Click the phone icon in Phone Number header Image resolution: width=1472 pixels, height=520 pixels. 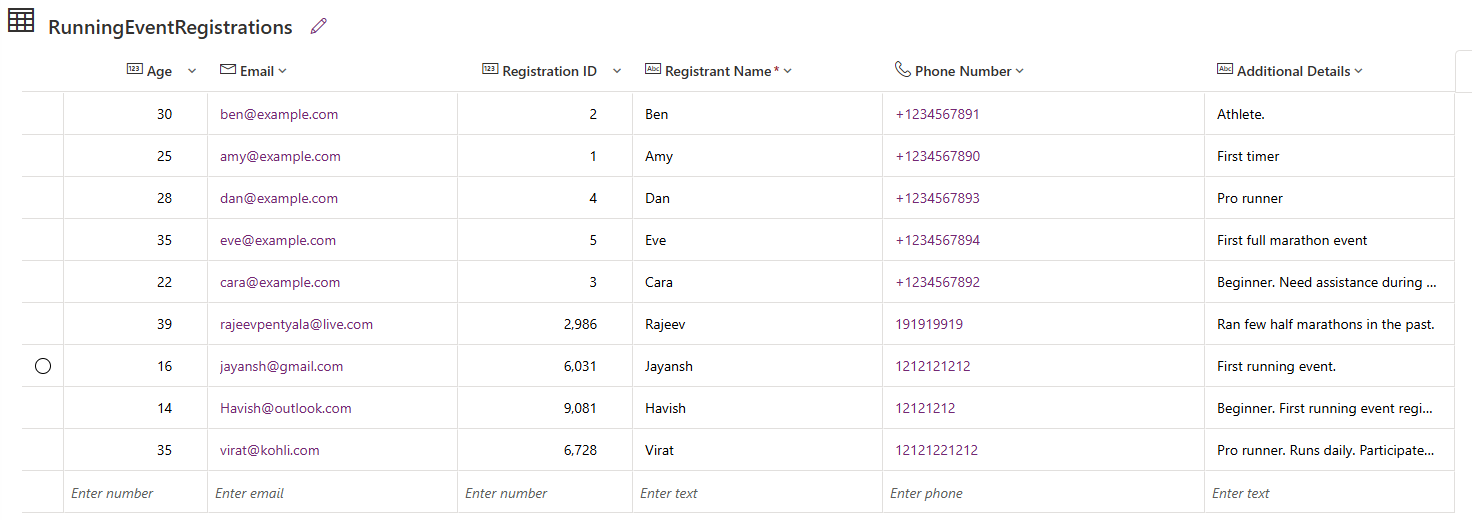pyautogui.click(x=902, y=70)
